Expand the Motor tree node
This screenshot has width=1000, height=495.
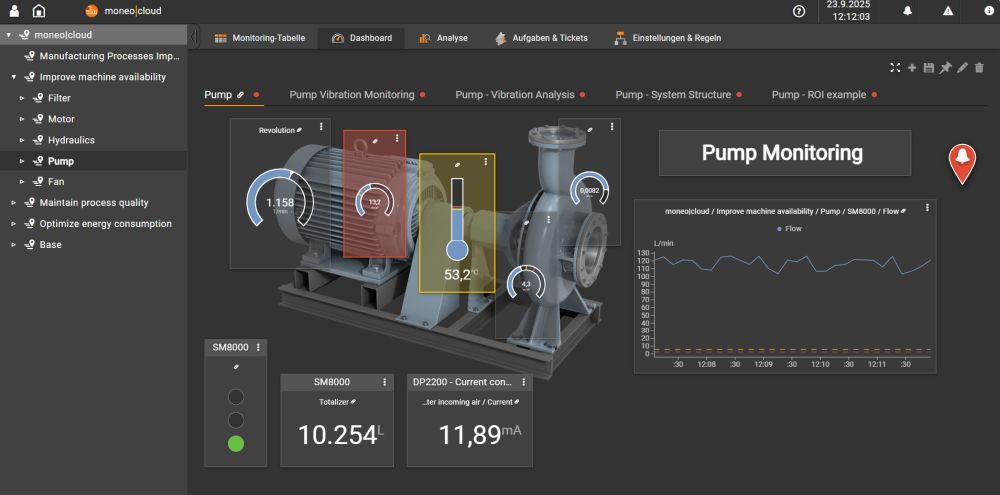point(22,119)
